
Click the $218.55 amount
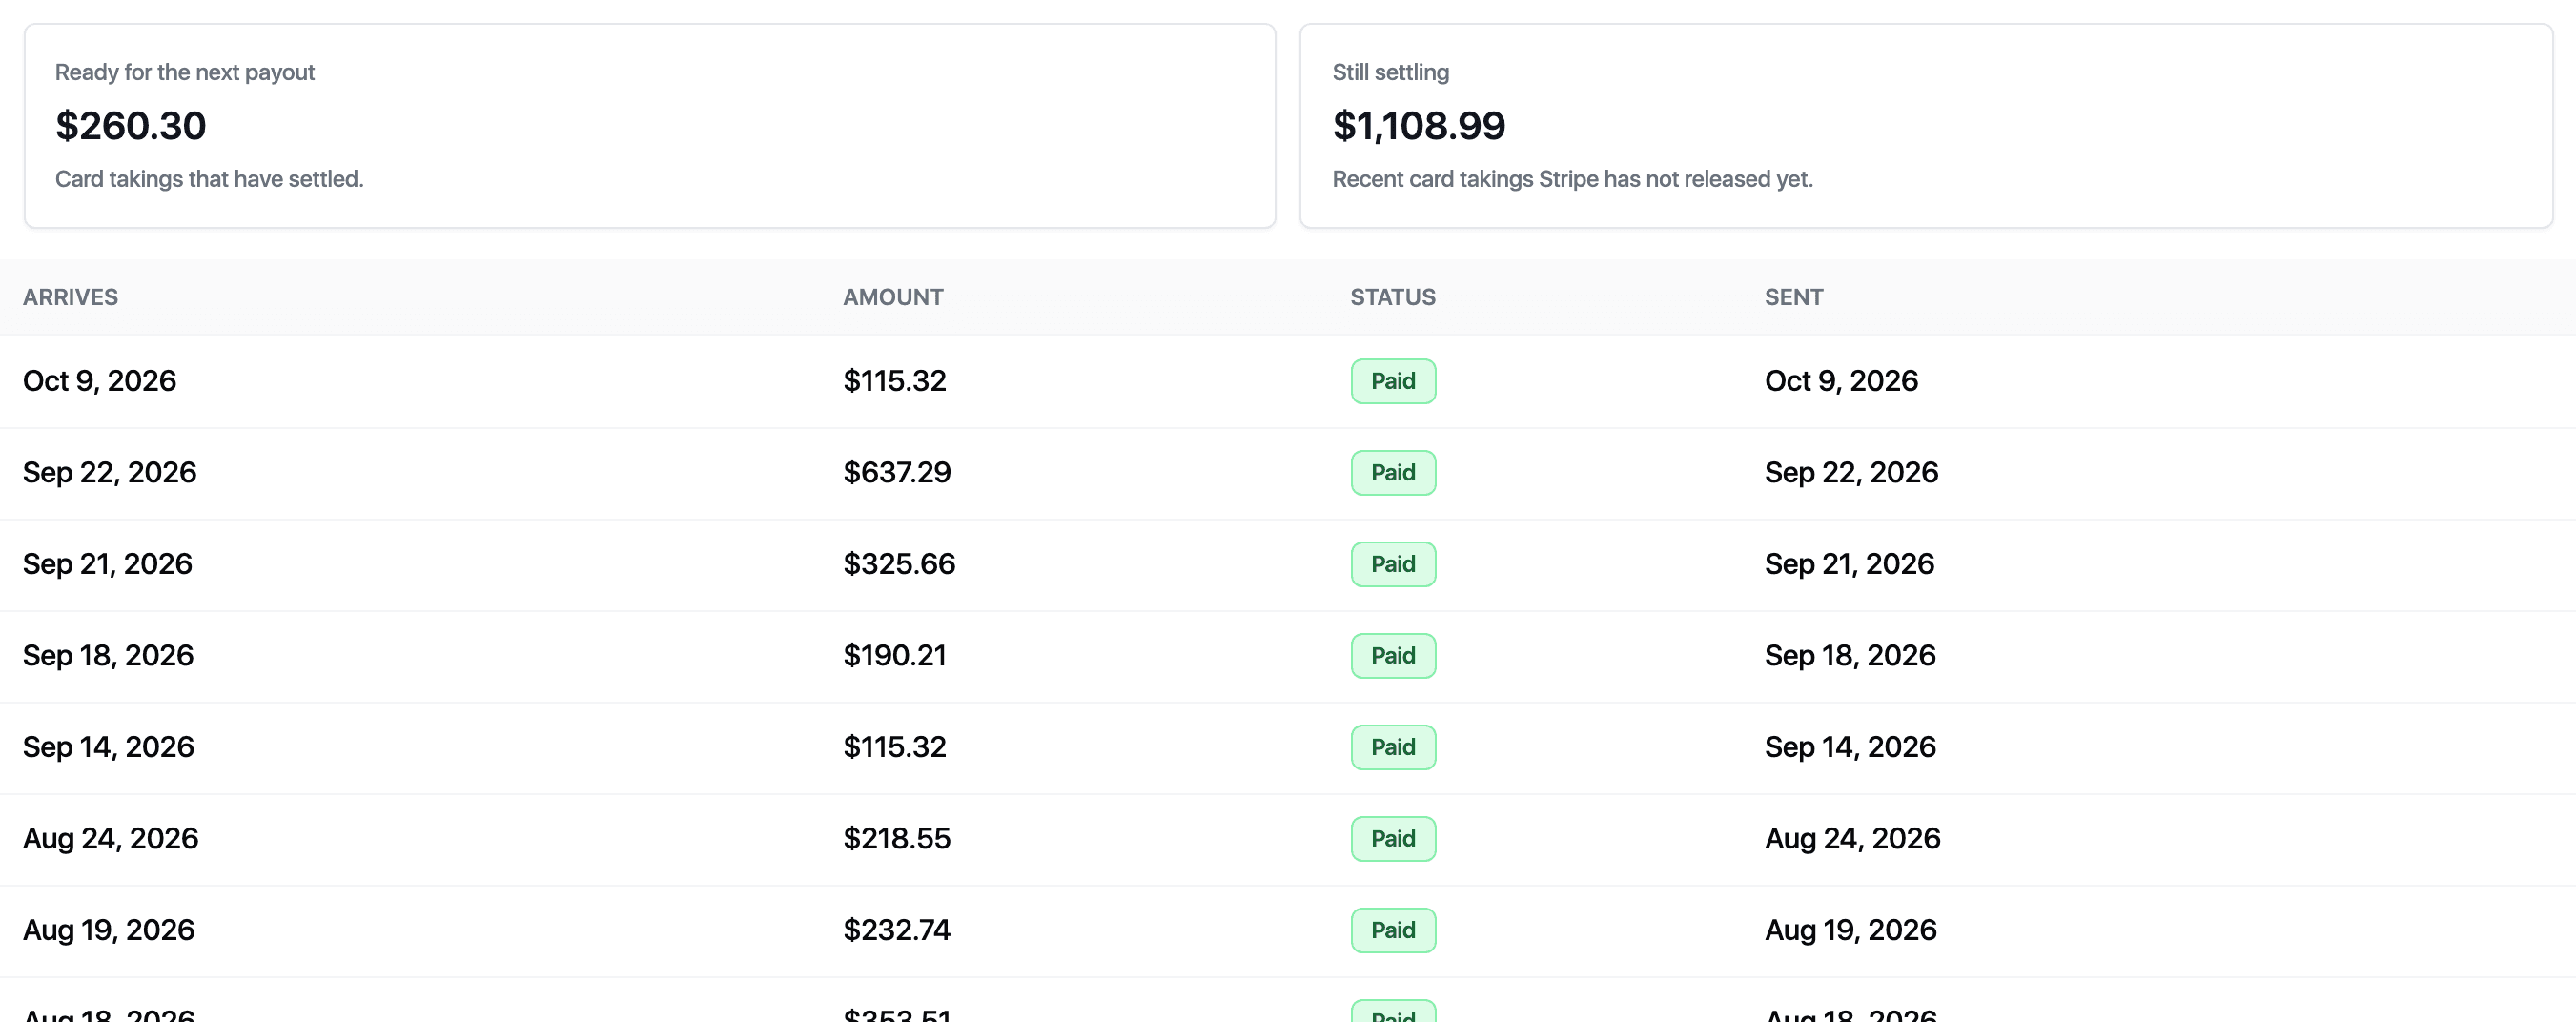[896, 839]
